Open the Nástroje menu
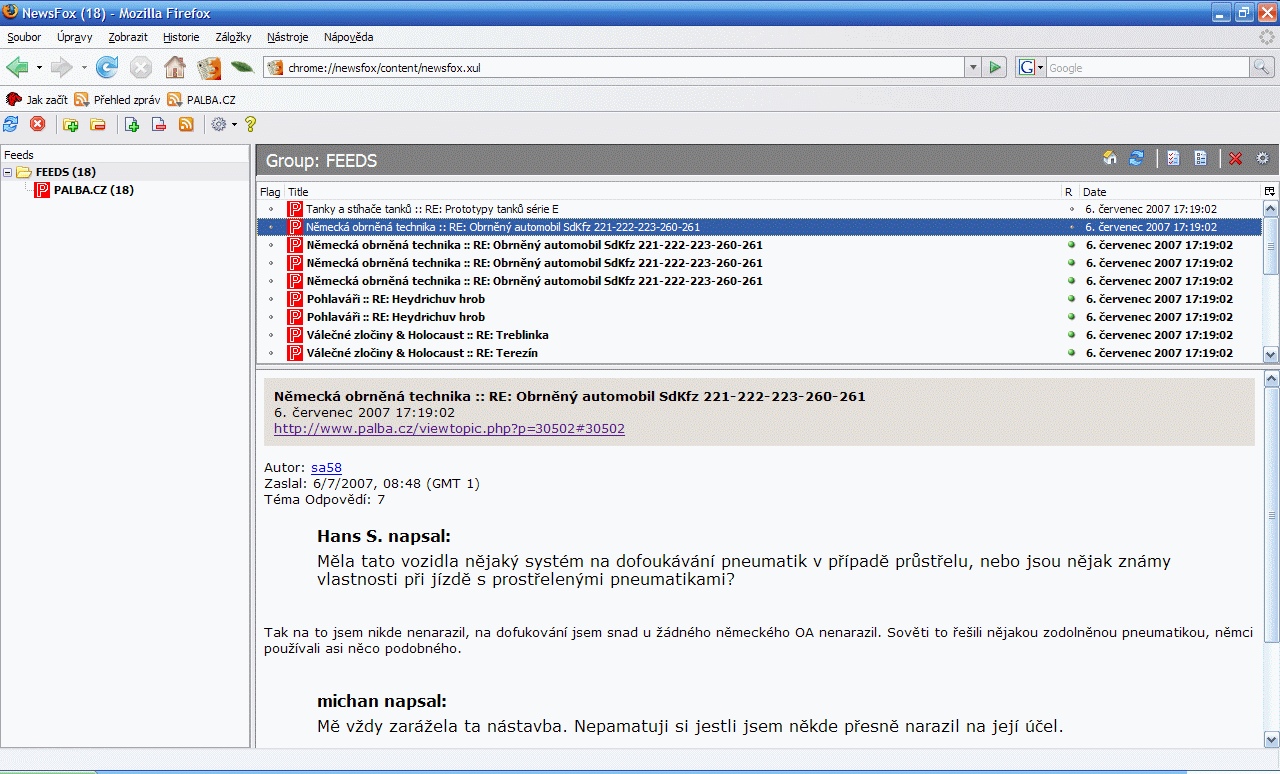 click(x=288, y=37)
